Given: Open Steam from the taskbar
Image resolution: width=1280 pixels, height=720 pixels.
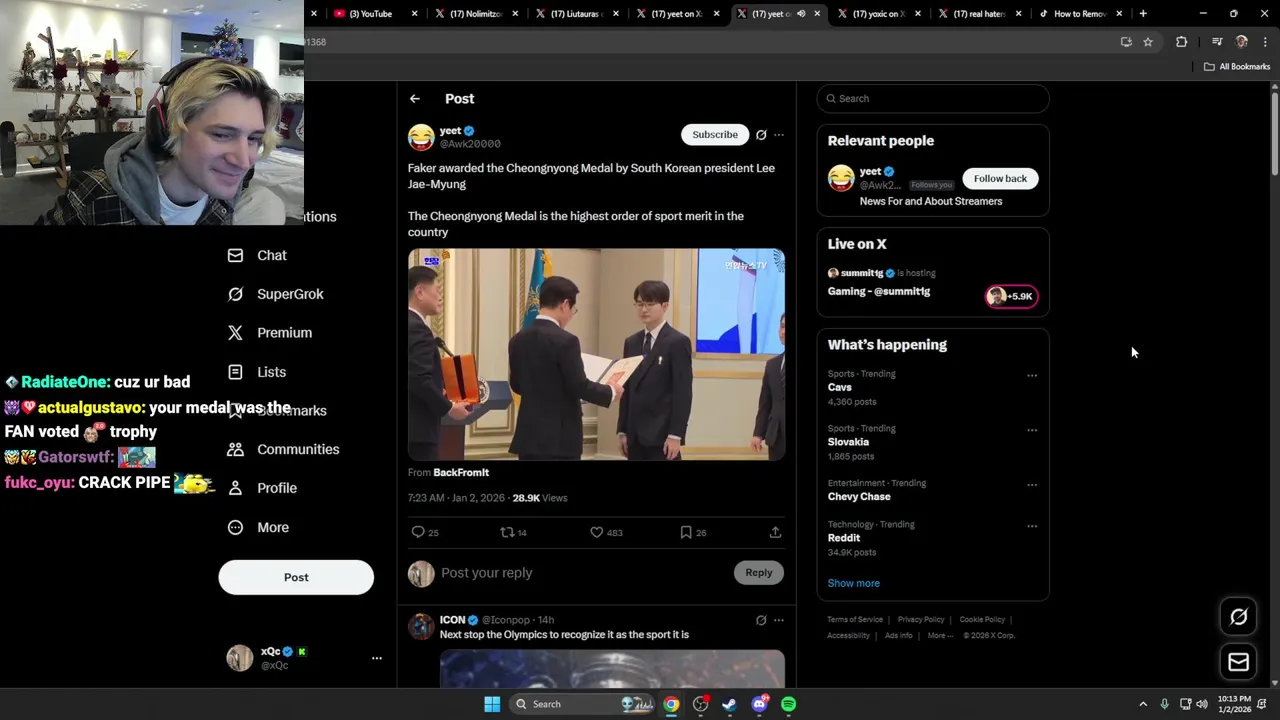Looking at the screenshot, I should pyautogui.click(x=730, y=704).
